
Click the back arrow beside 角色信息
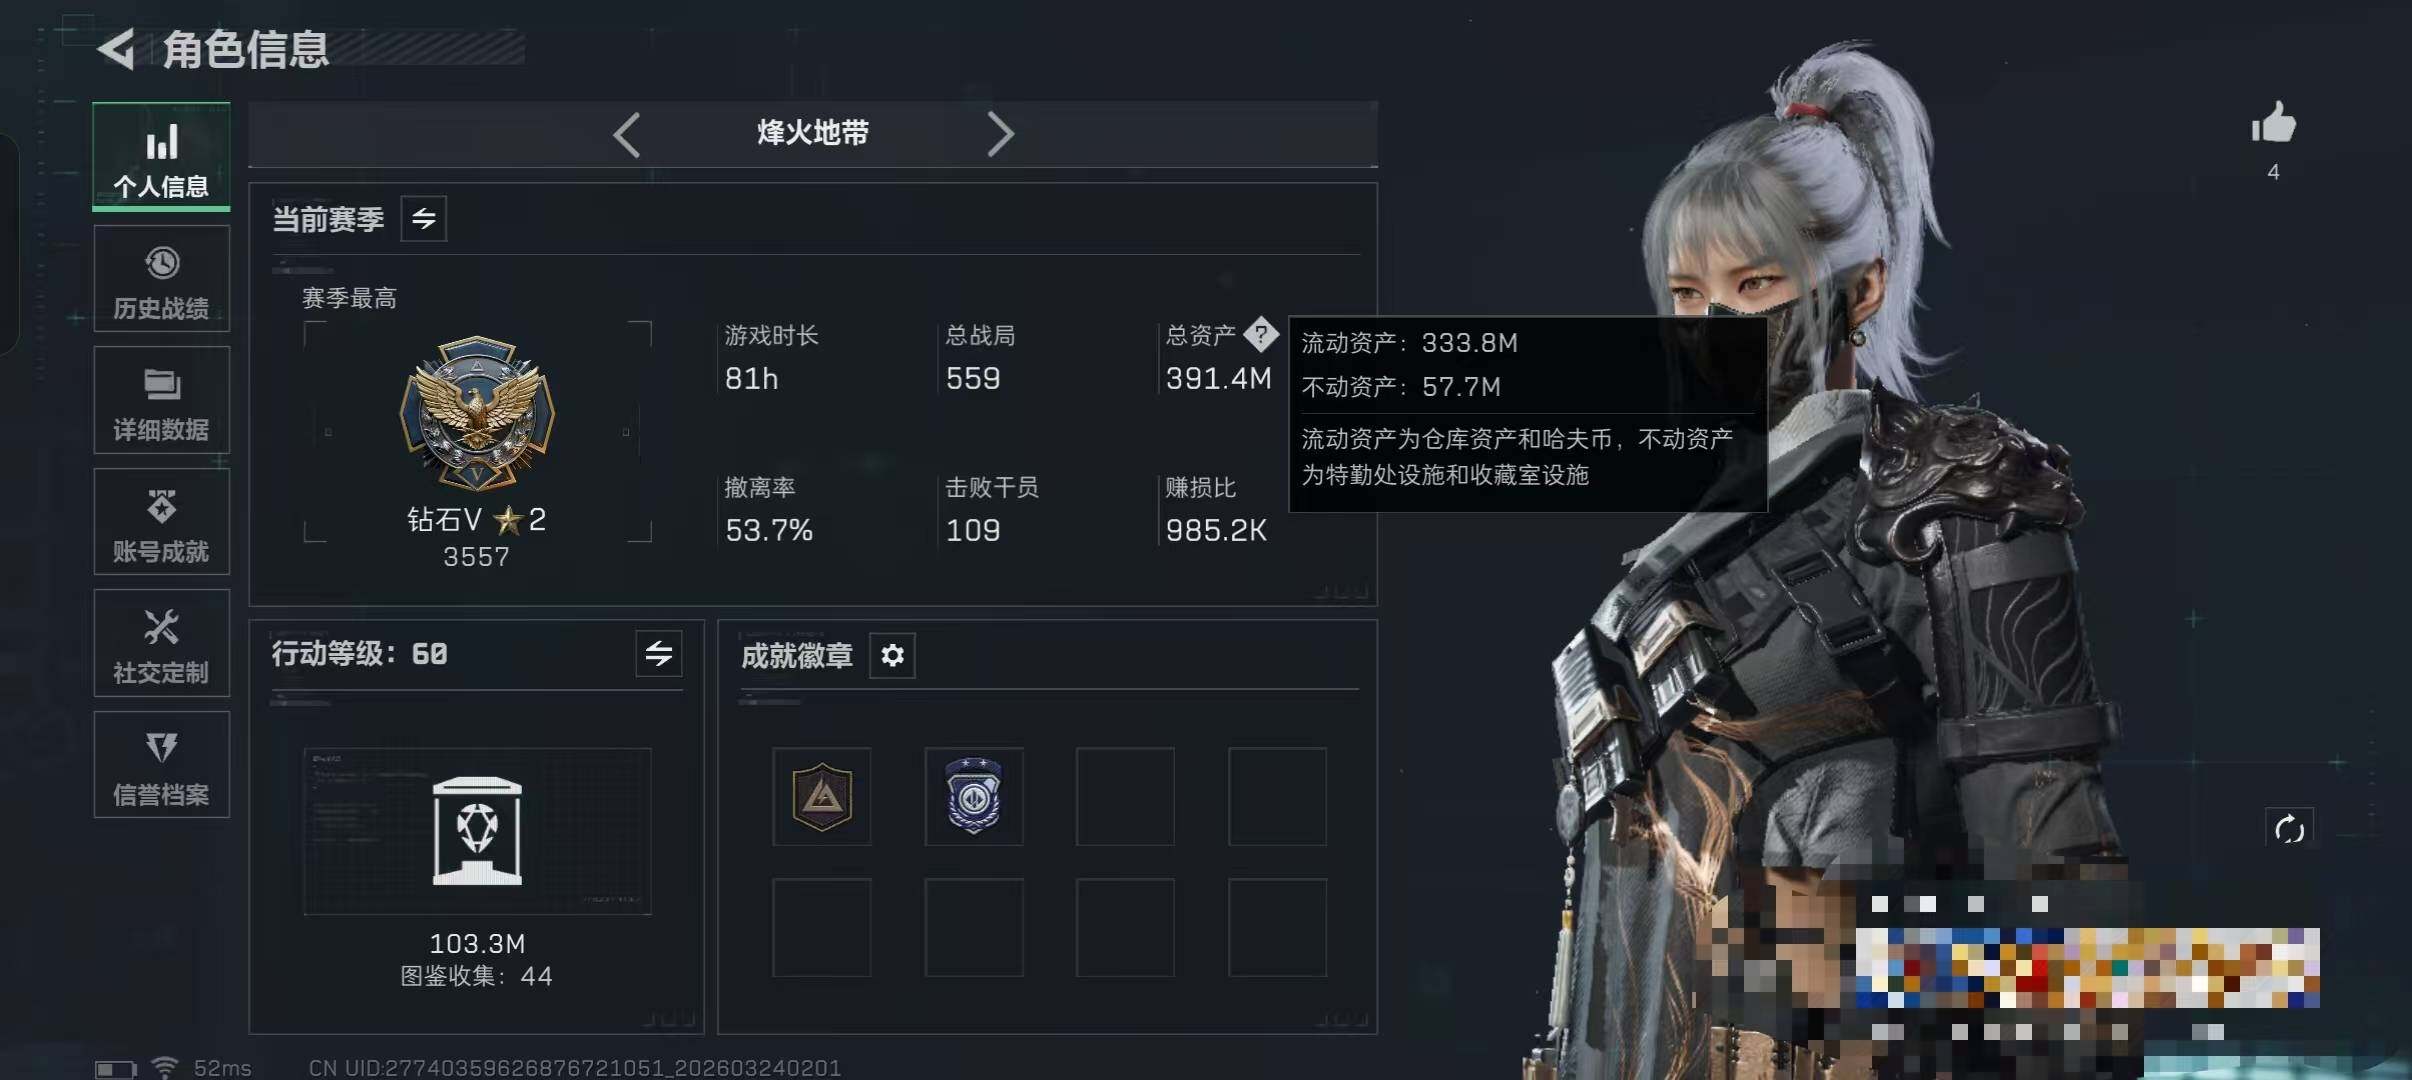pos(117,49)
